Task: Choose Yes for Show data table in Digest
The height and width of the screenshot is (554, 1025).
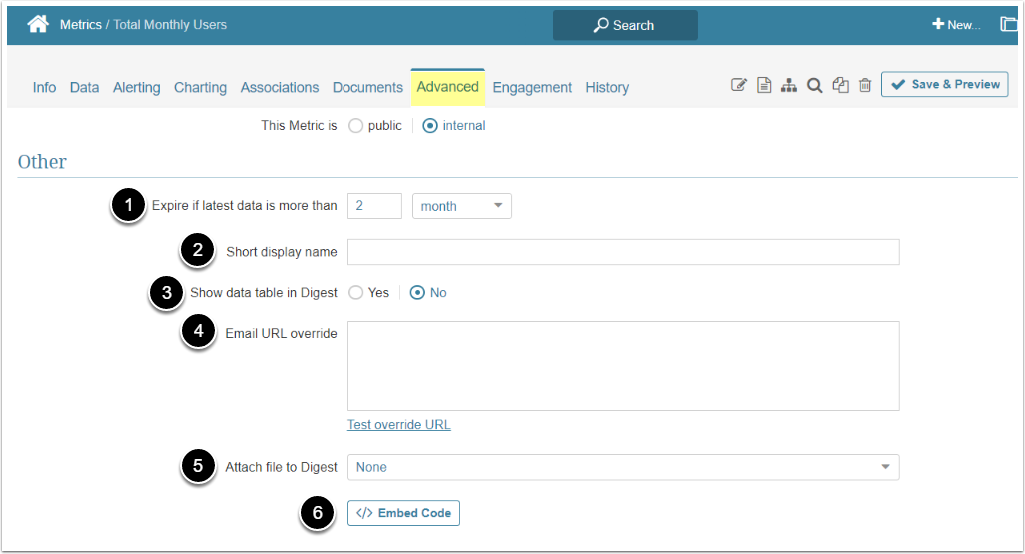Action: click(x=356, y=293)
